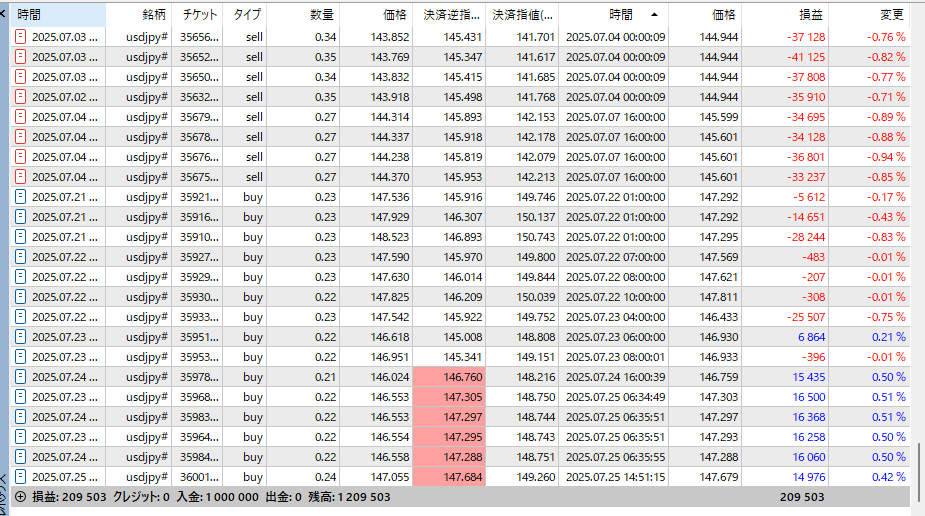Click buy deal icon for ticket 35978

(x=20, y=377)
